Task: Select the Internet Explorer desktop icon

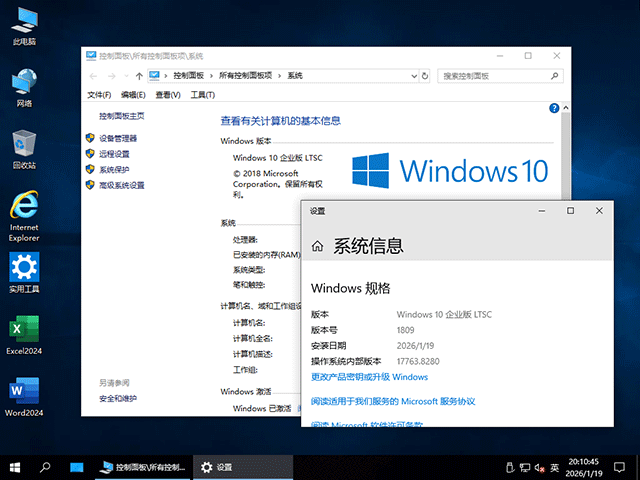Action: (x=24, y=216)
